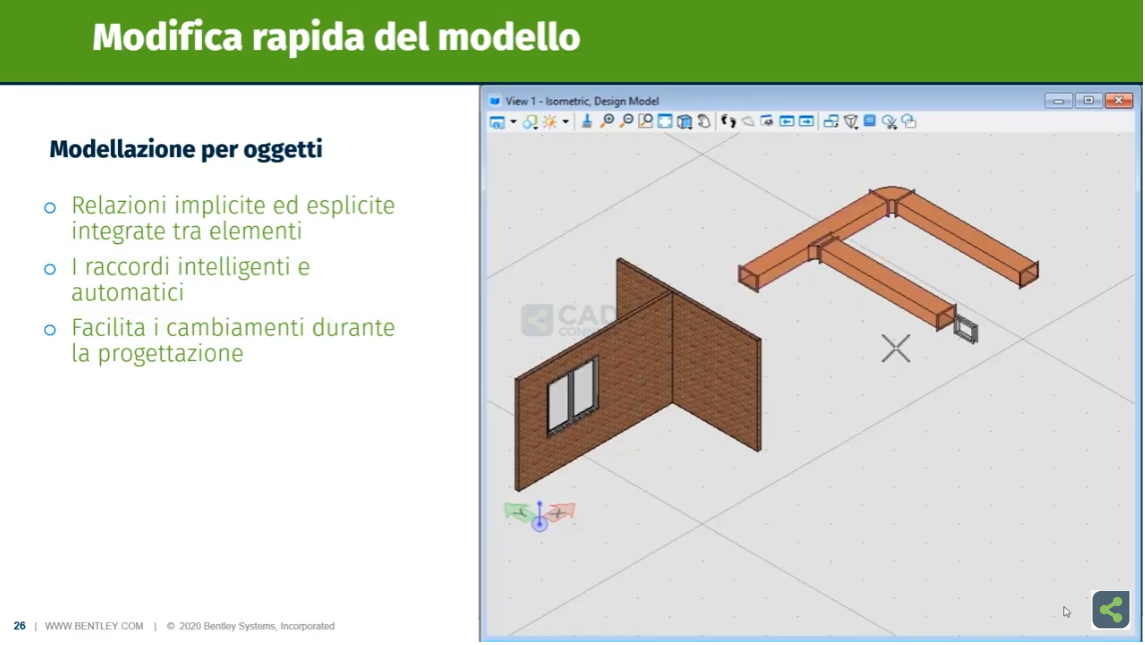Click the AccuDraw axis compass
Image resolution: width=1145 pixels, height=645 pixels.
pos(539,515)
